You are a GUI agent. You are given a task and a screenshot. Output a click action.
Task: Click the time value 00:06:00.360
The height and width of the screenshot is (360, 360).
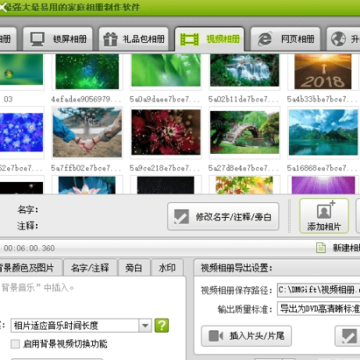(29, 248)
